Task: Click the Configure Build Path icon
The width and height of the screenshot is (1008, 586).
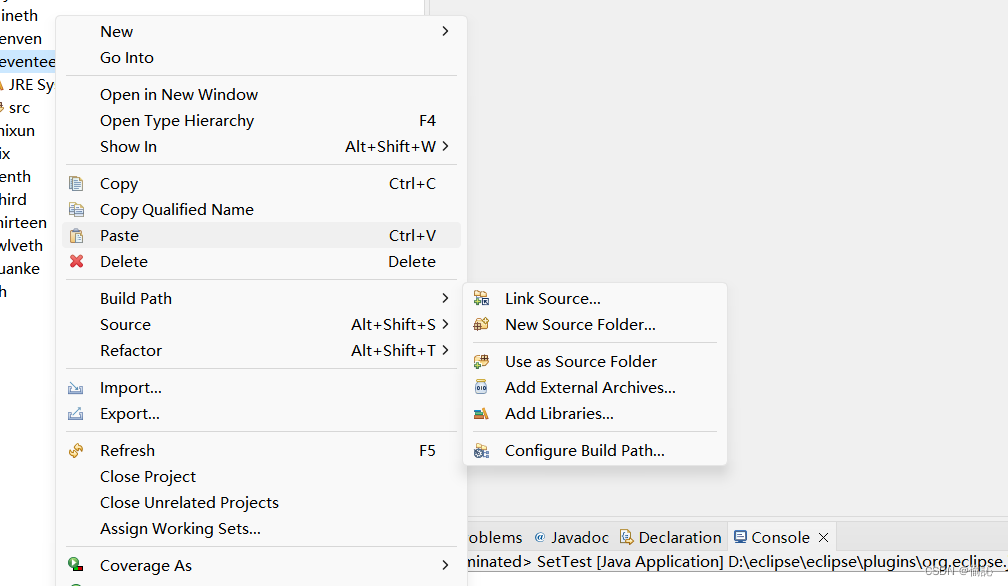Action: (x=481, y=451)
